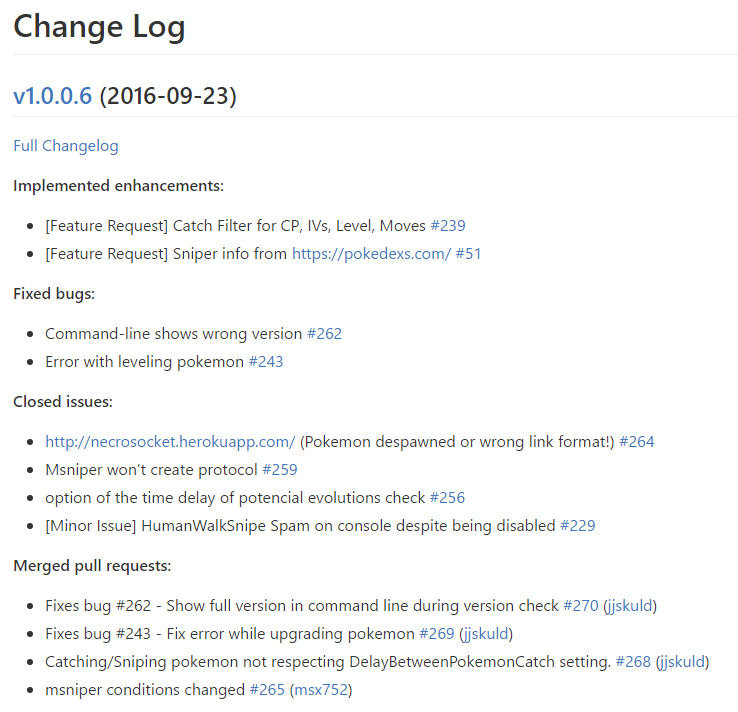Open the Full Changelog link
This screenshot has width=738, height=712.
click(x=66, y=146)
